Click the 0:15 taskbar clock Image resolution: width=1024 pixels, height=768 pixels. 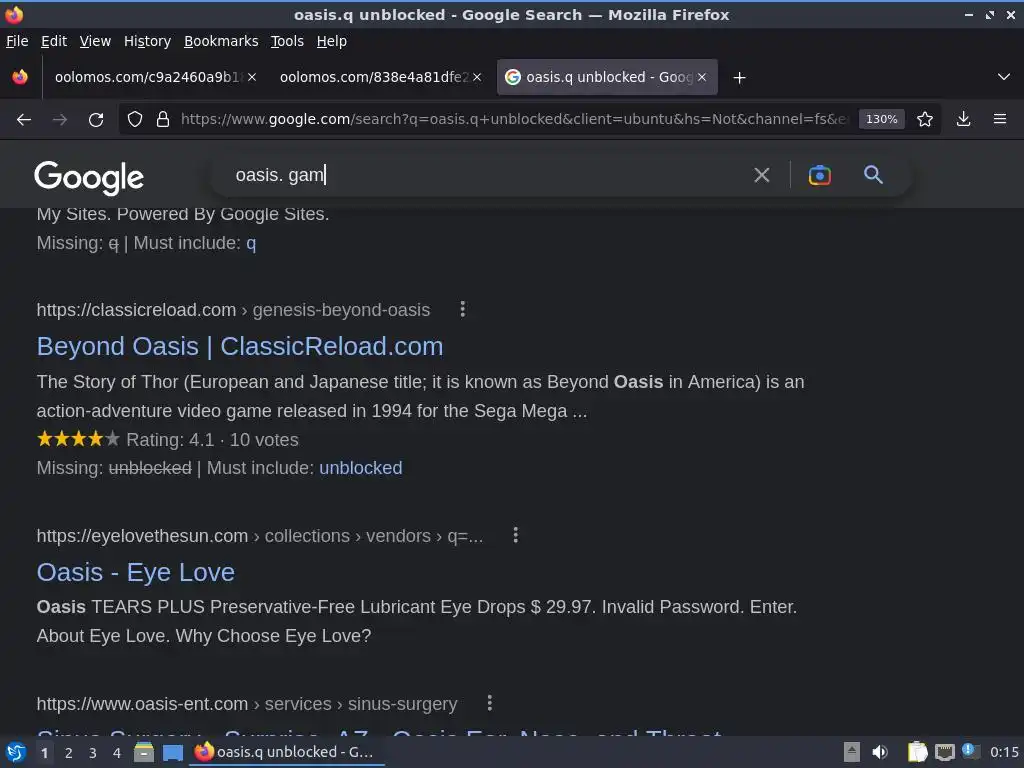click(1004, 752)
